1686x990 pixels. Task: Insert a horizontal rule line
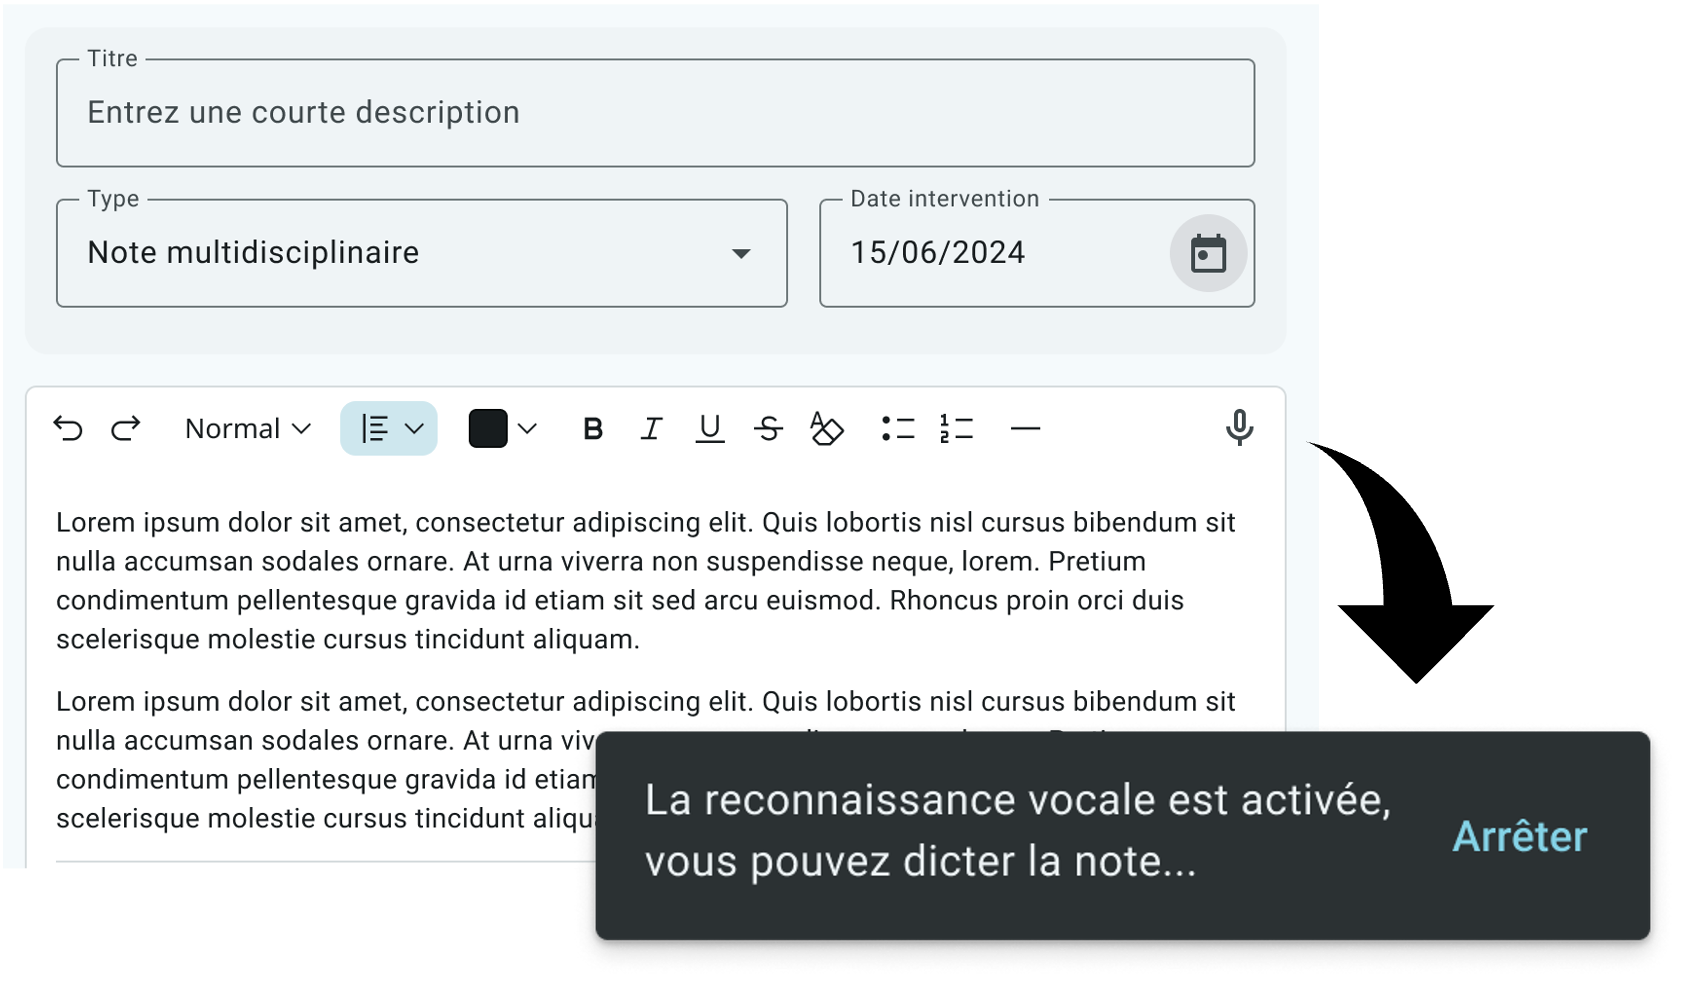1026,429
